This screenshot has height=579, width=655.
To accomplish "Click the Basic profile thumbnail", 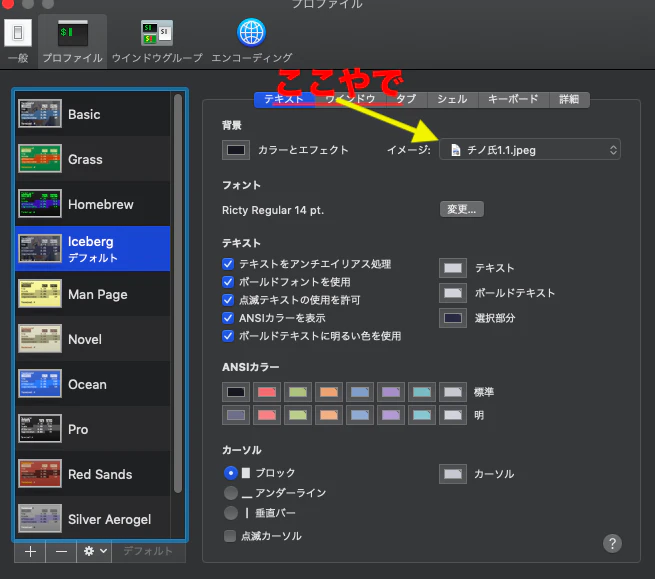I will click(x=40, y=113).
